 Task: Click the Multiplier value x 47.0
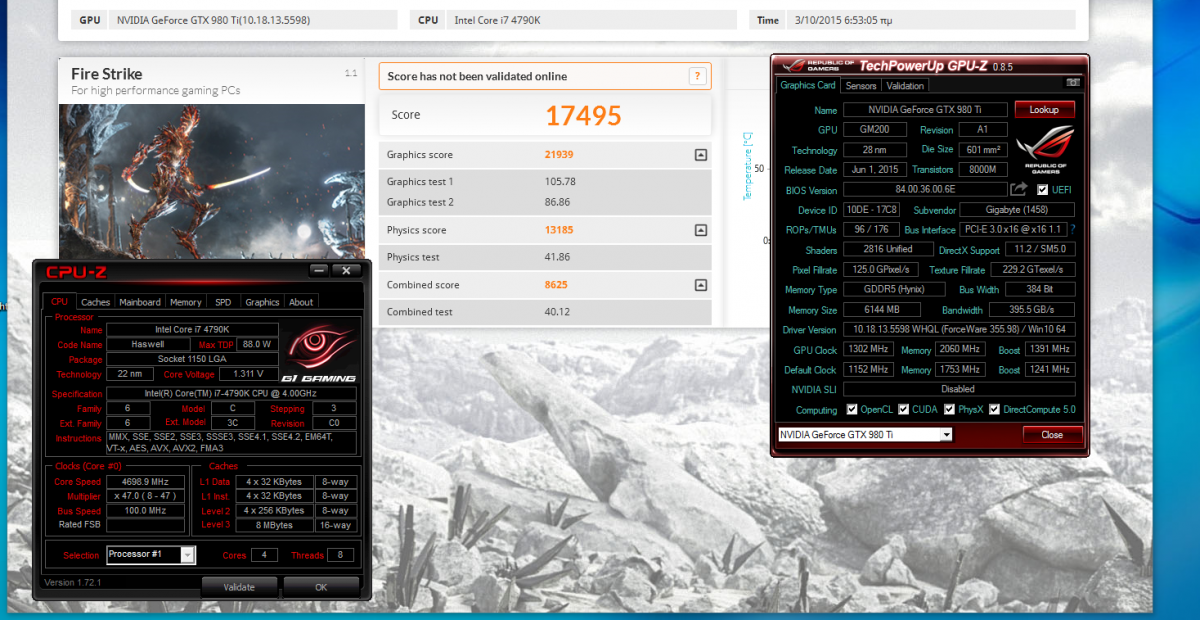coord(146,496)
